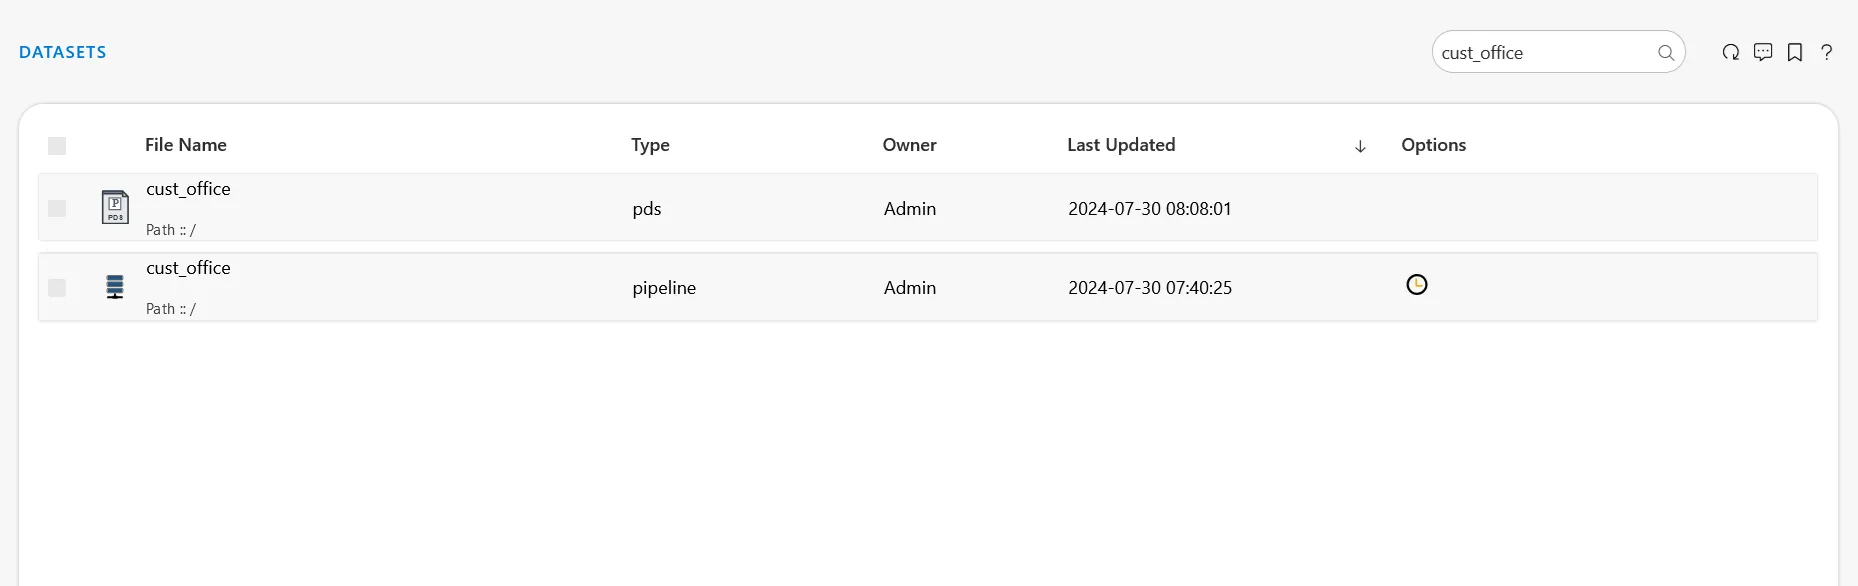
Task: Click the search magnifier icon
Action: coord(1666,53)
